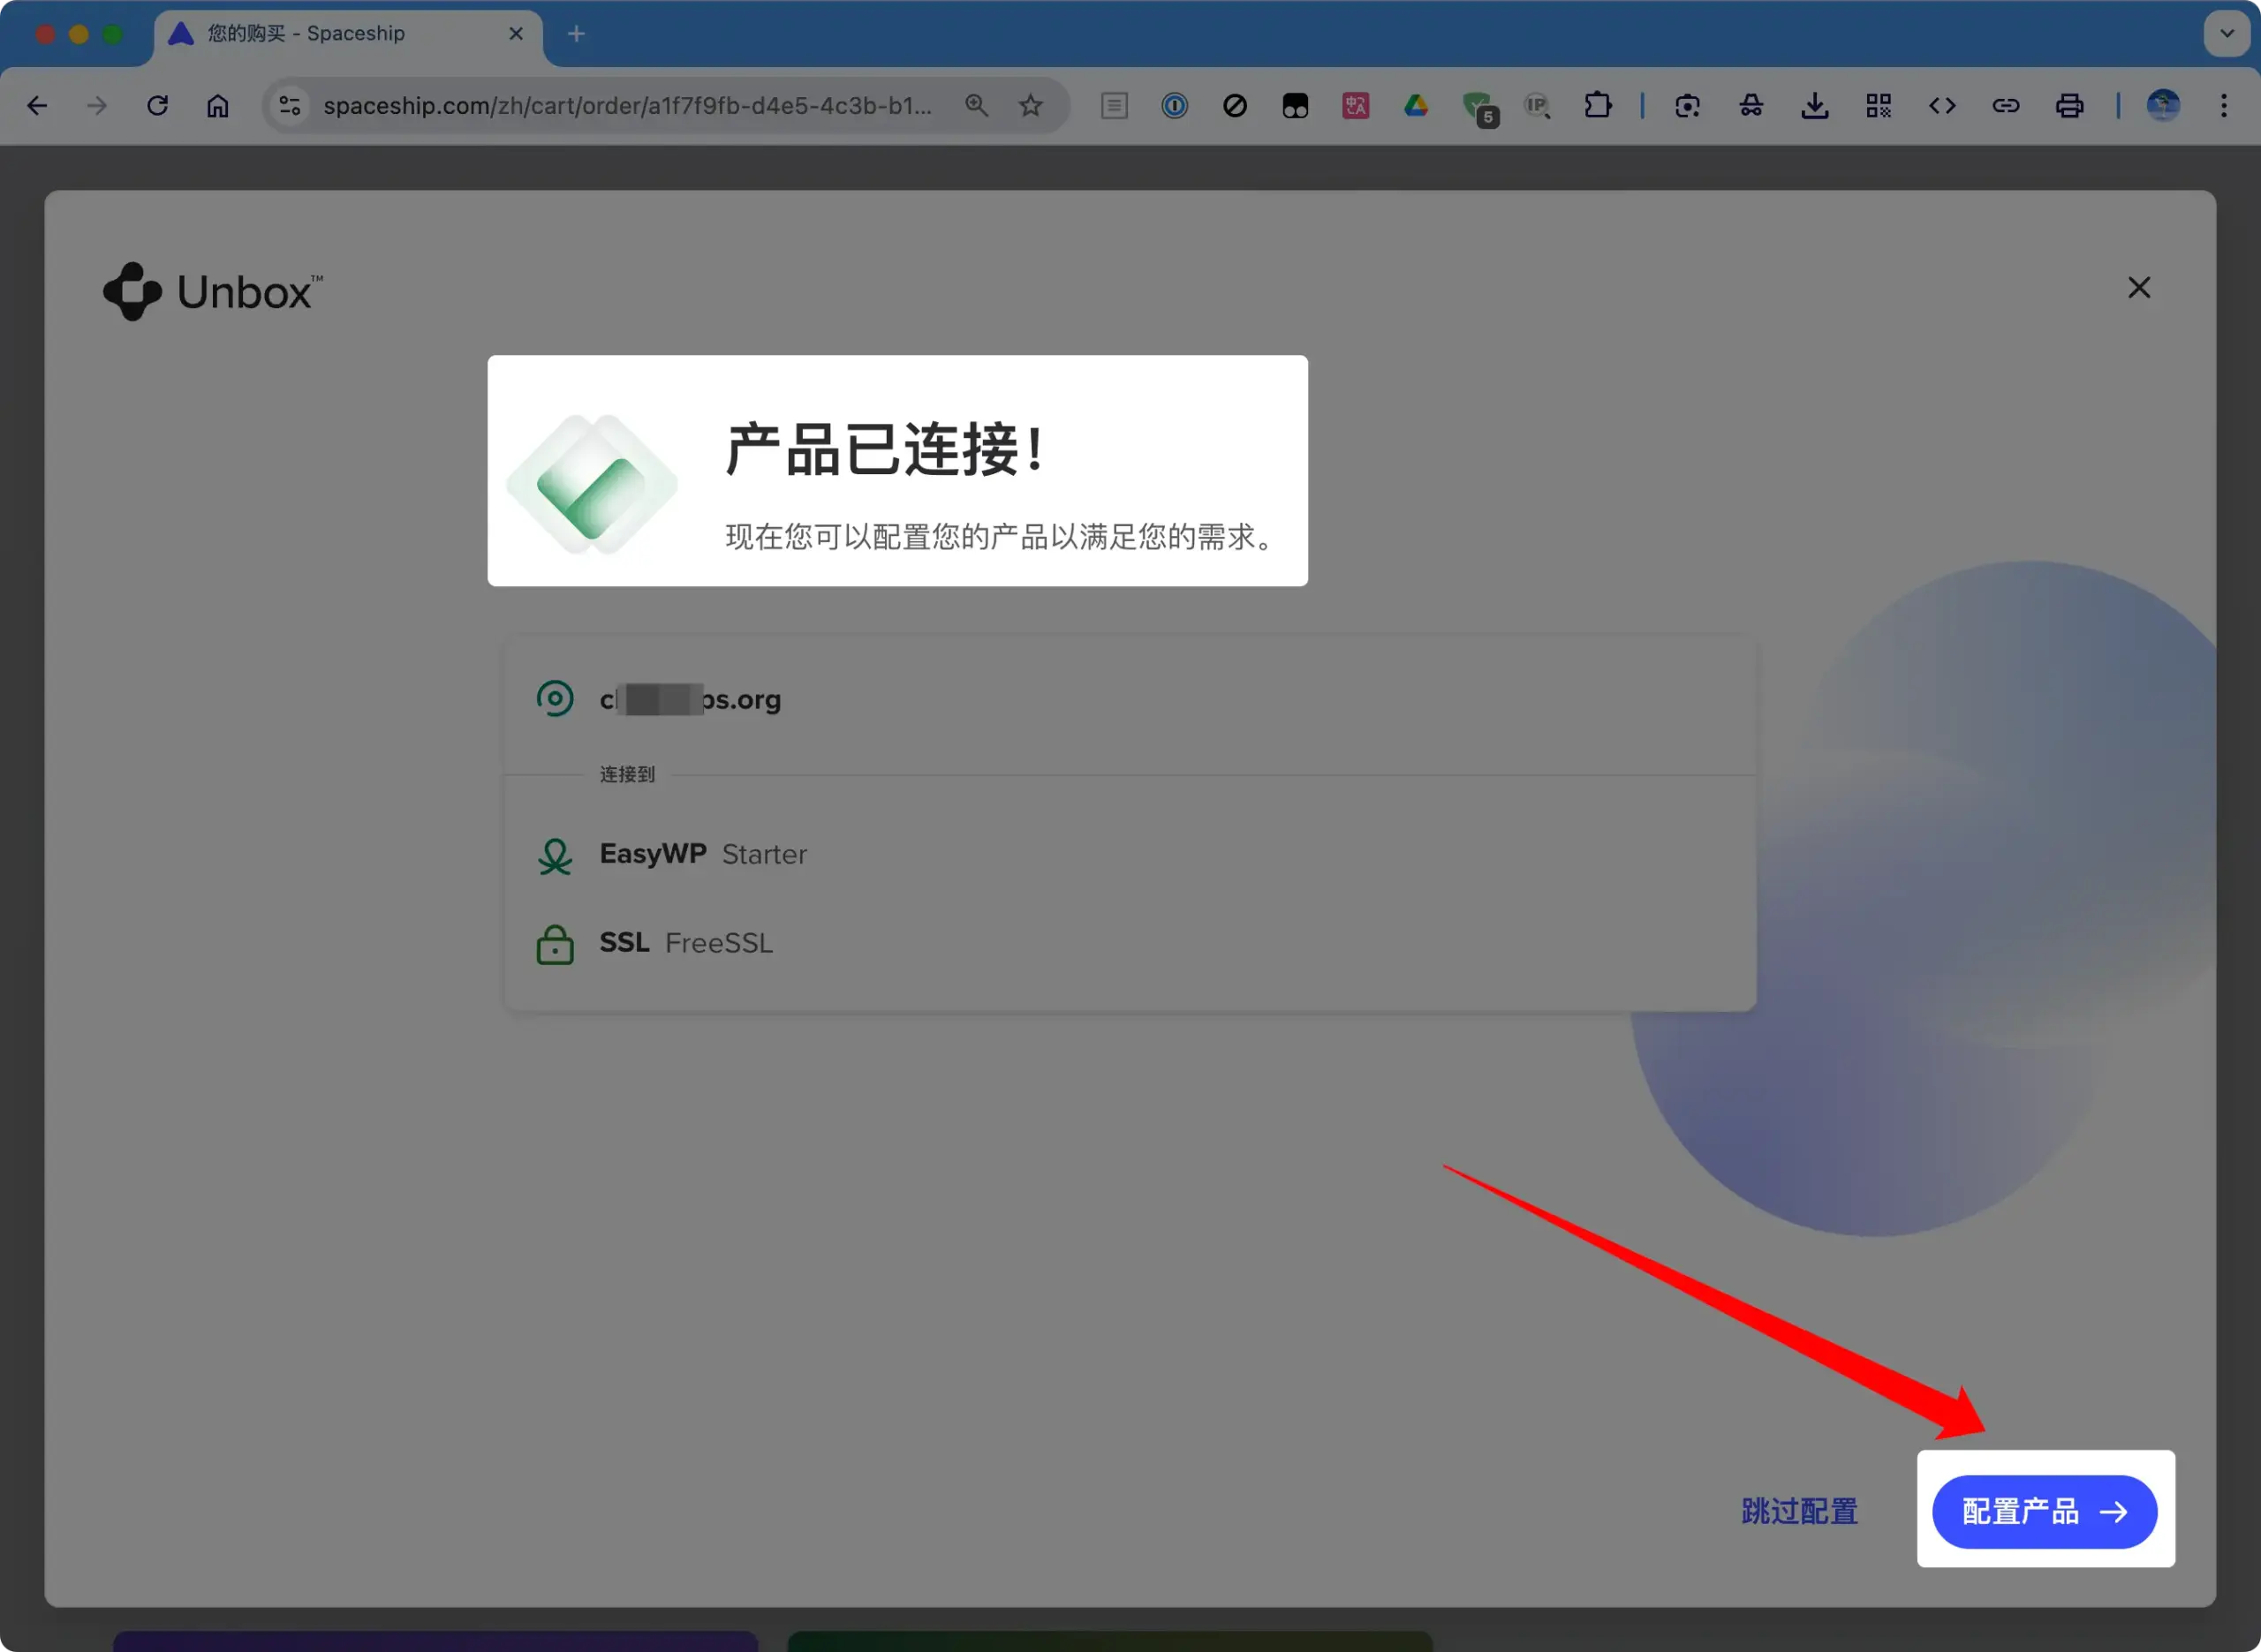2261x1652 pixels.
Task: Open the site information icon in the address bar
Action: pos(290,105)
